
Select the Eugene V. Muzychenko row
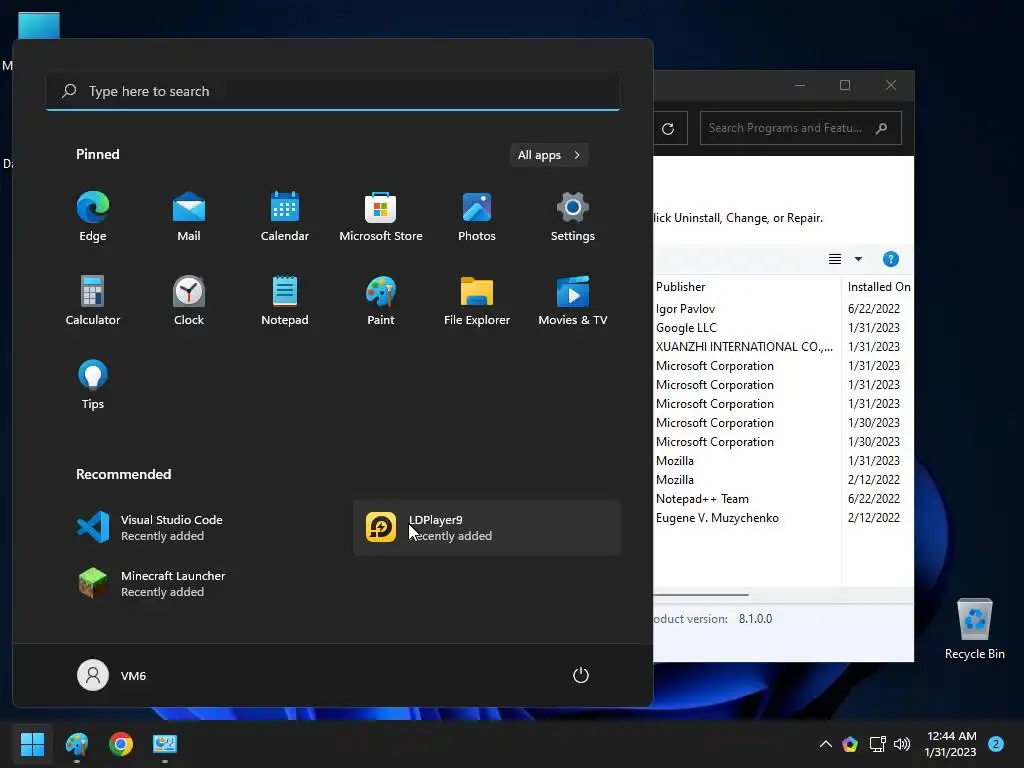784,518
